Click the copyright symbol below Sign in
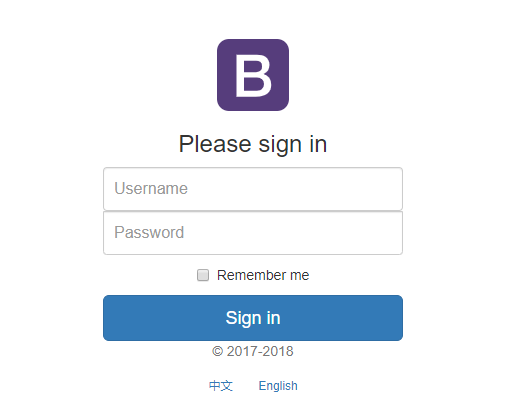The width and height of the screenshot is (518, 413). (x=217, y=351)
